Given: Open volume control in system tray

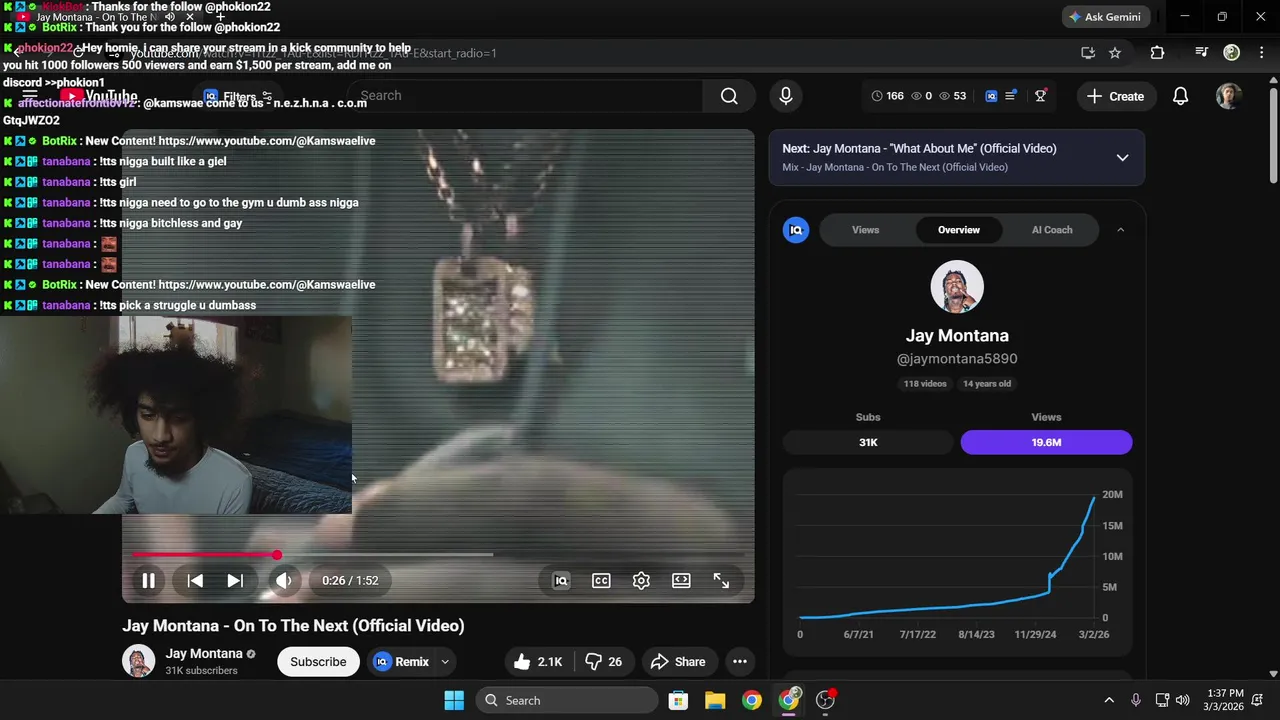Looking at the screenshot, I should [x=1183, y=700].
